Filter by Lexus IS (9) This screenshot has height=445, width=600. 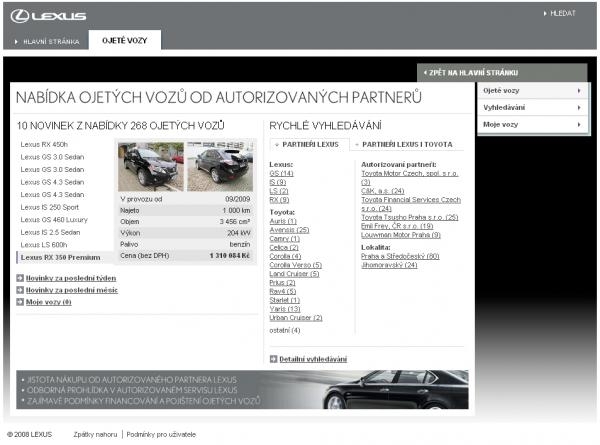(277, 182)
